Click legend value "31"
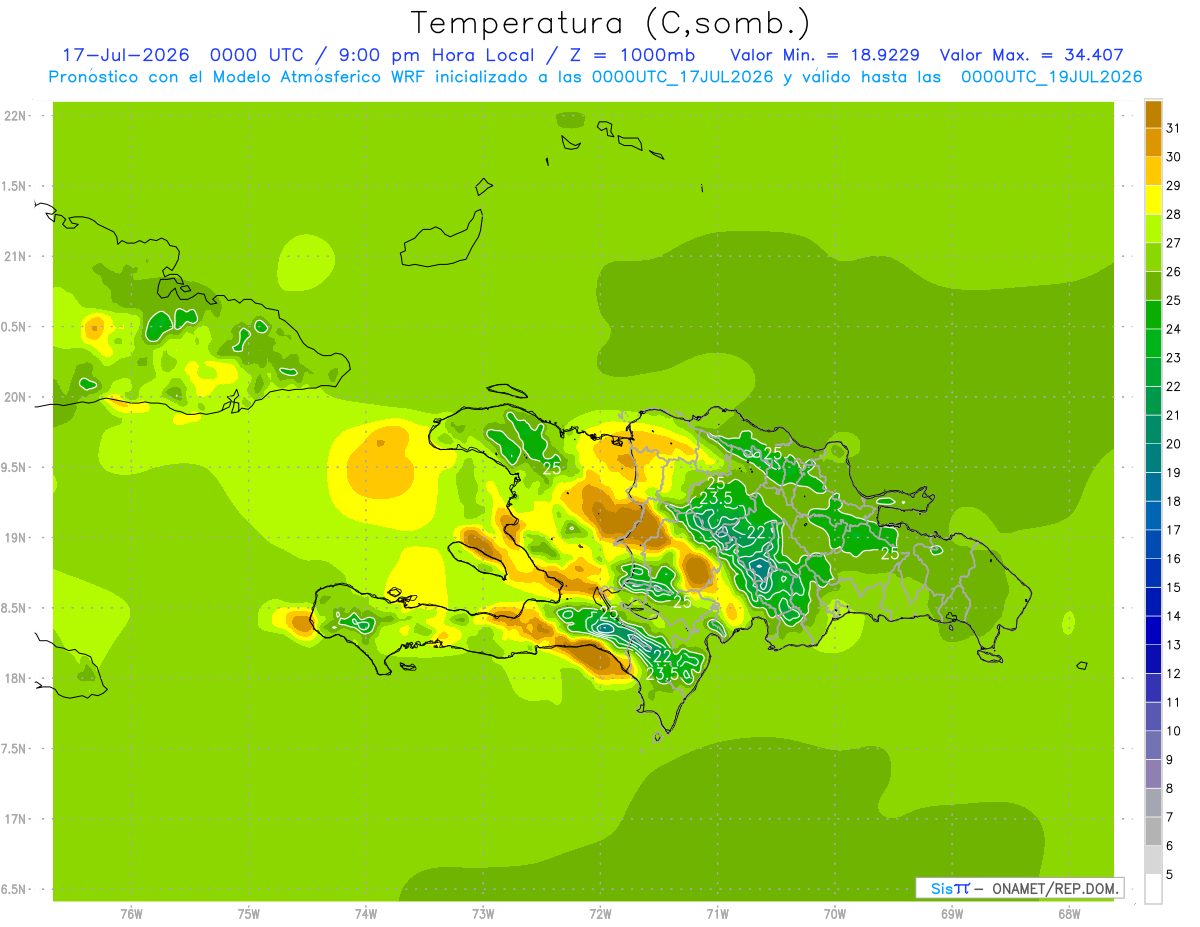Screen dimensions: 1200x927 coord(1174,128)
